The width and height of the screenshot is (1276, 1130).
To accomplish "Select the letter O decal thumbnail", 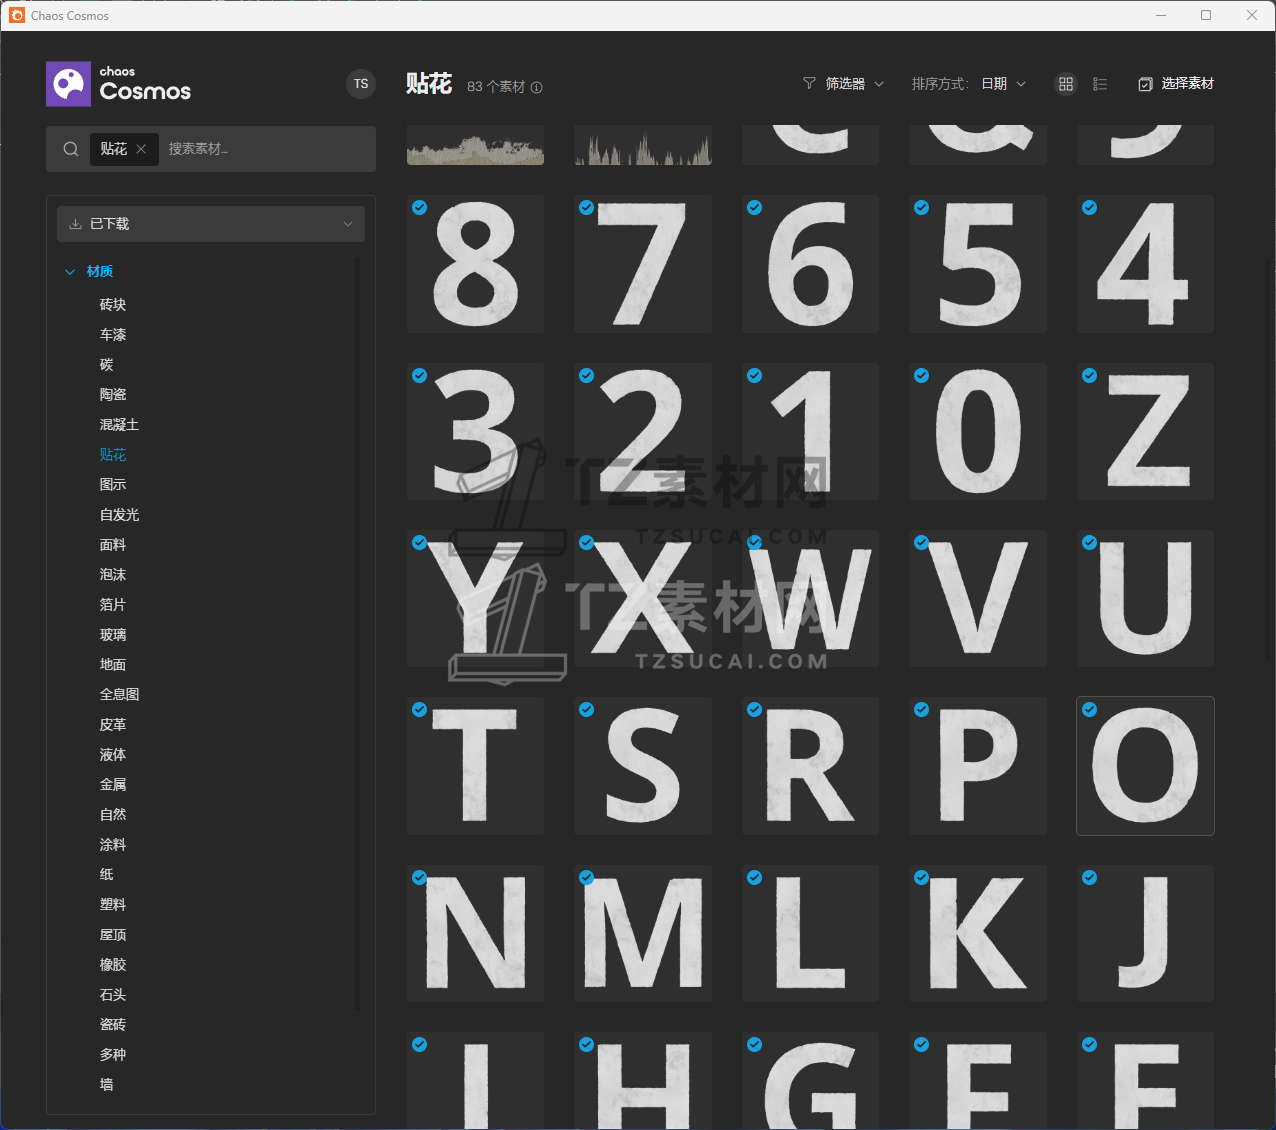I will click(1145, 766).
